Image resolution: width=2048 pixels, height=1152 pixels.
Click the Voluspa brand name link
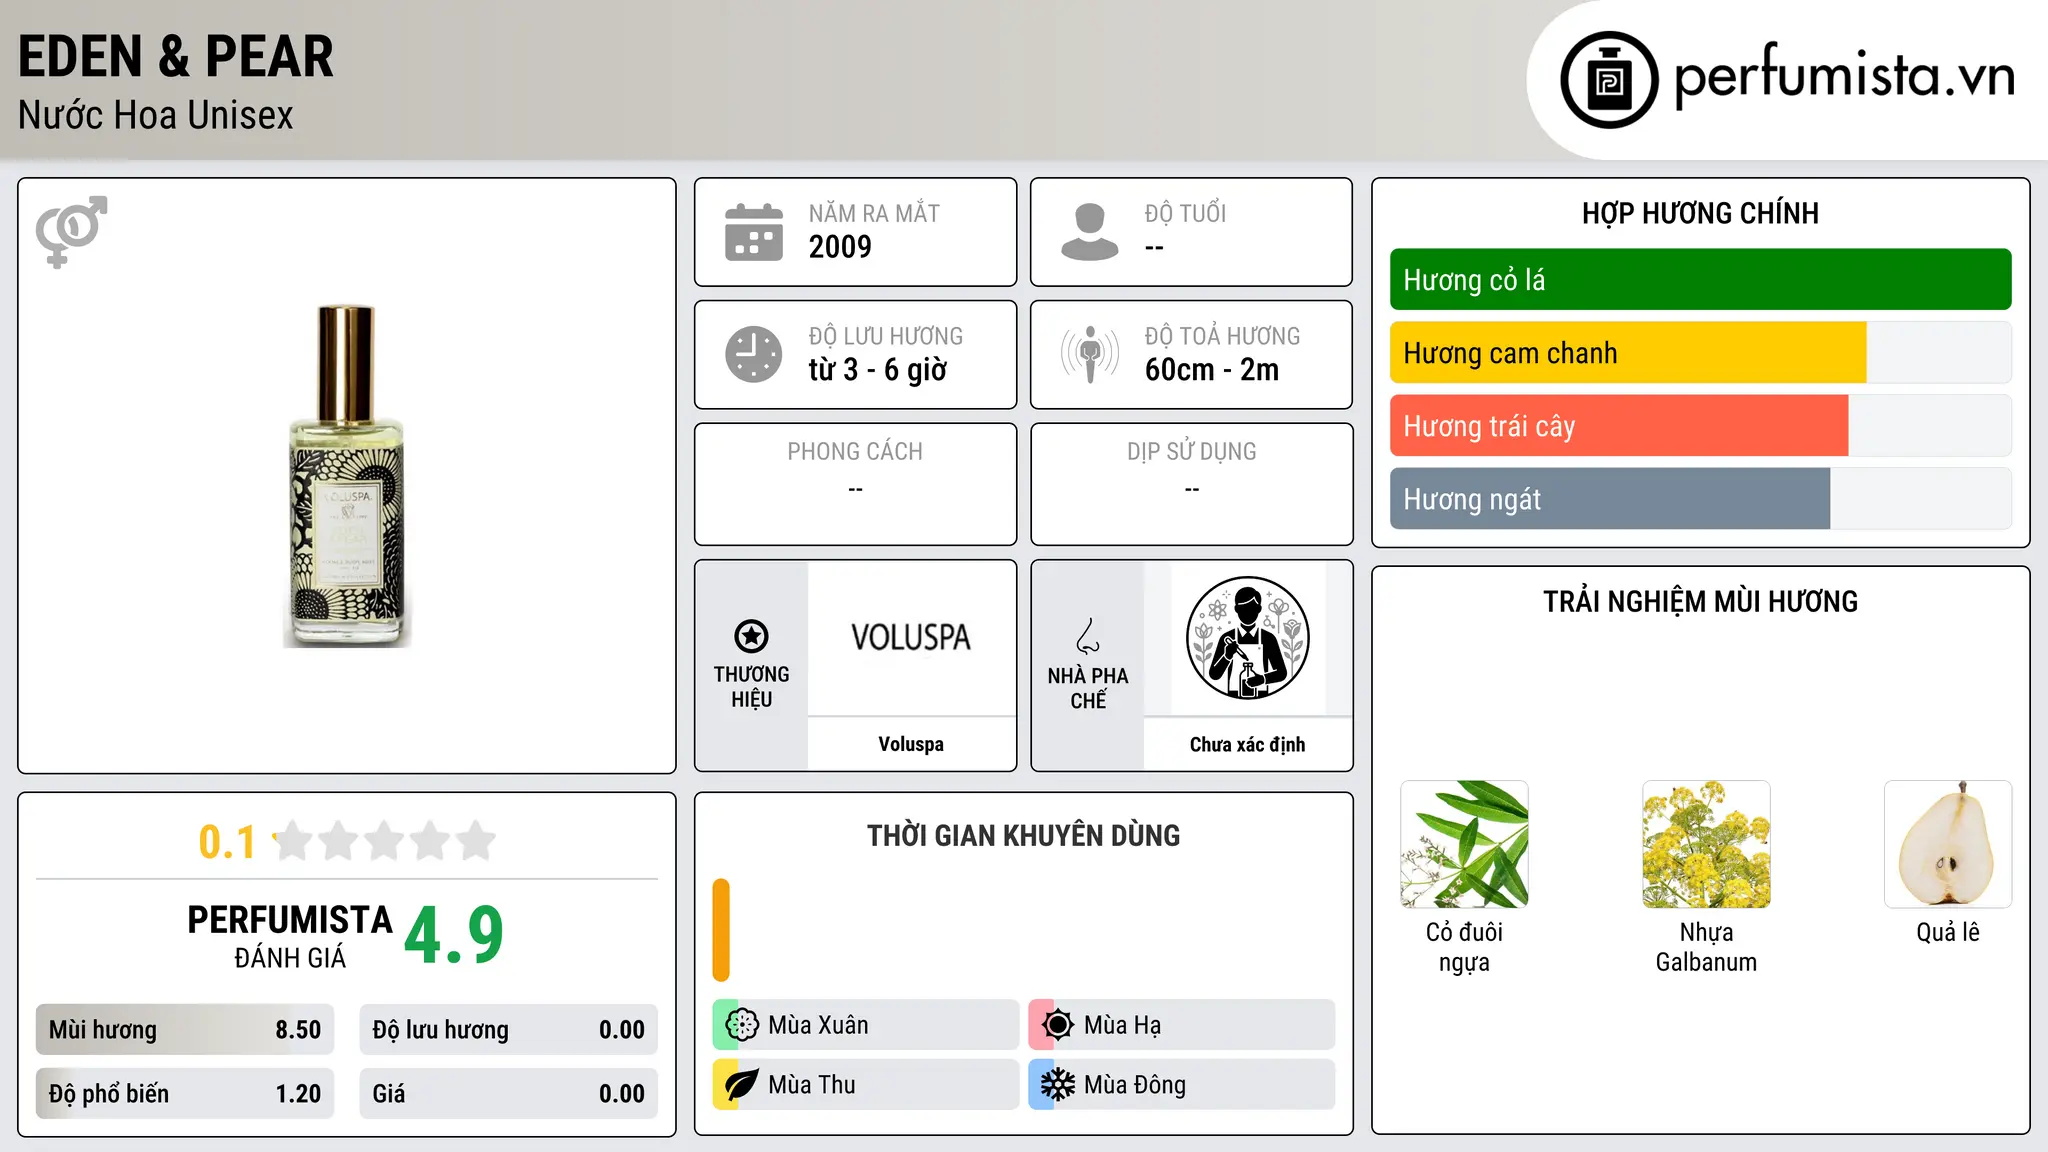tap(911, 744)
